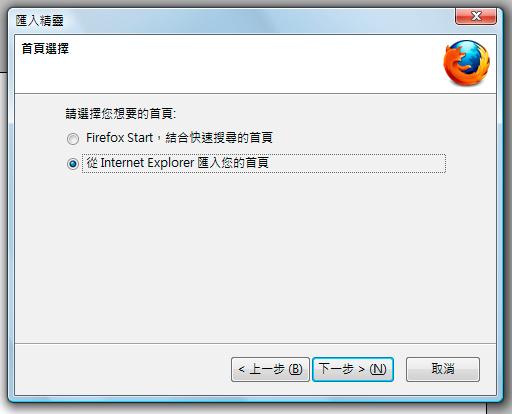Image resolution: width=512 pixels, height=414 pixels.
Task: Click the prompt text '請選擇您想要的首頁:'
Action: coord(121,114)
